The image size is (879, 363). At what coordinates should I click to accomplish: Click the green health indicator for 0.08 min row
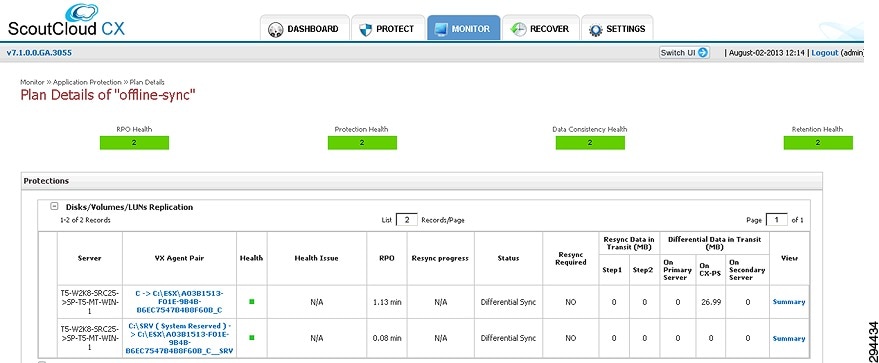(x=252, y=338)
